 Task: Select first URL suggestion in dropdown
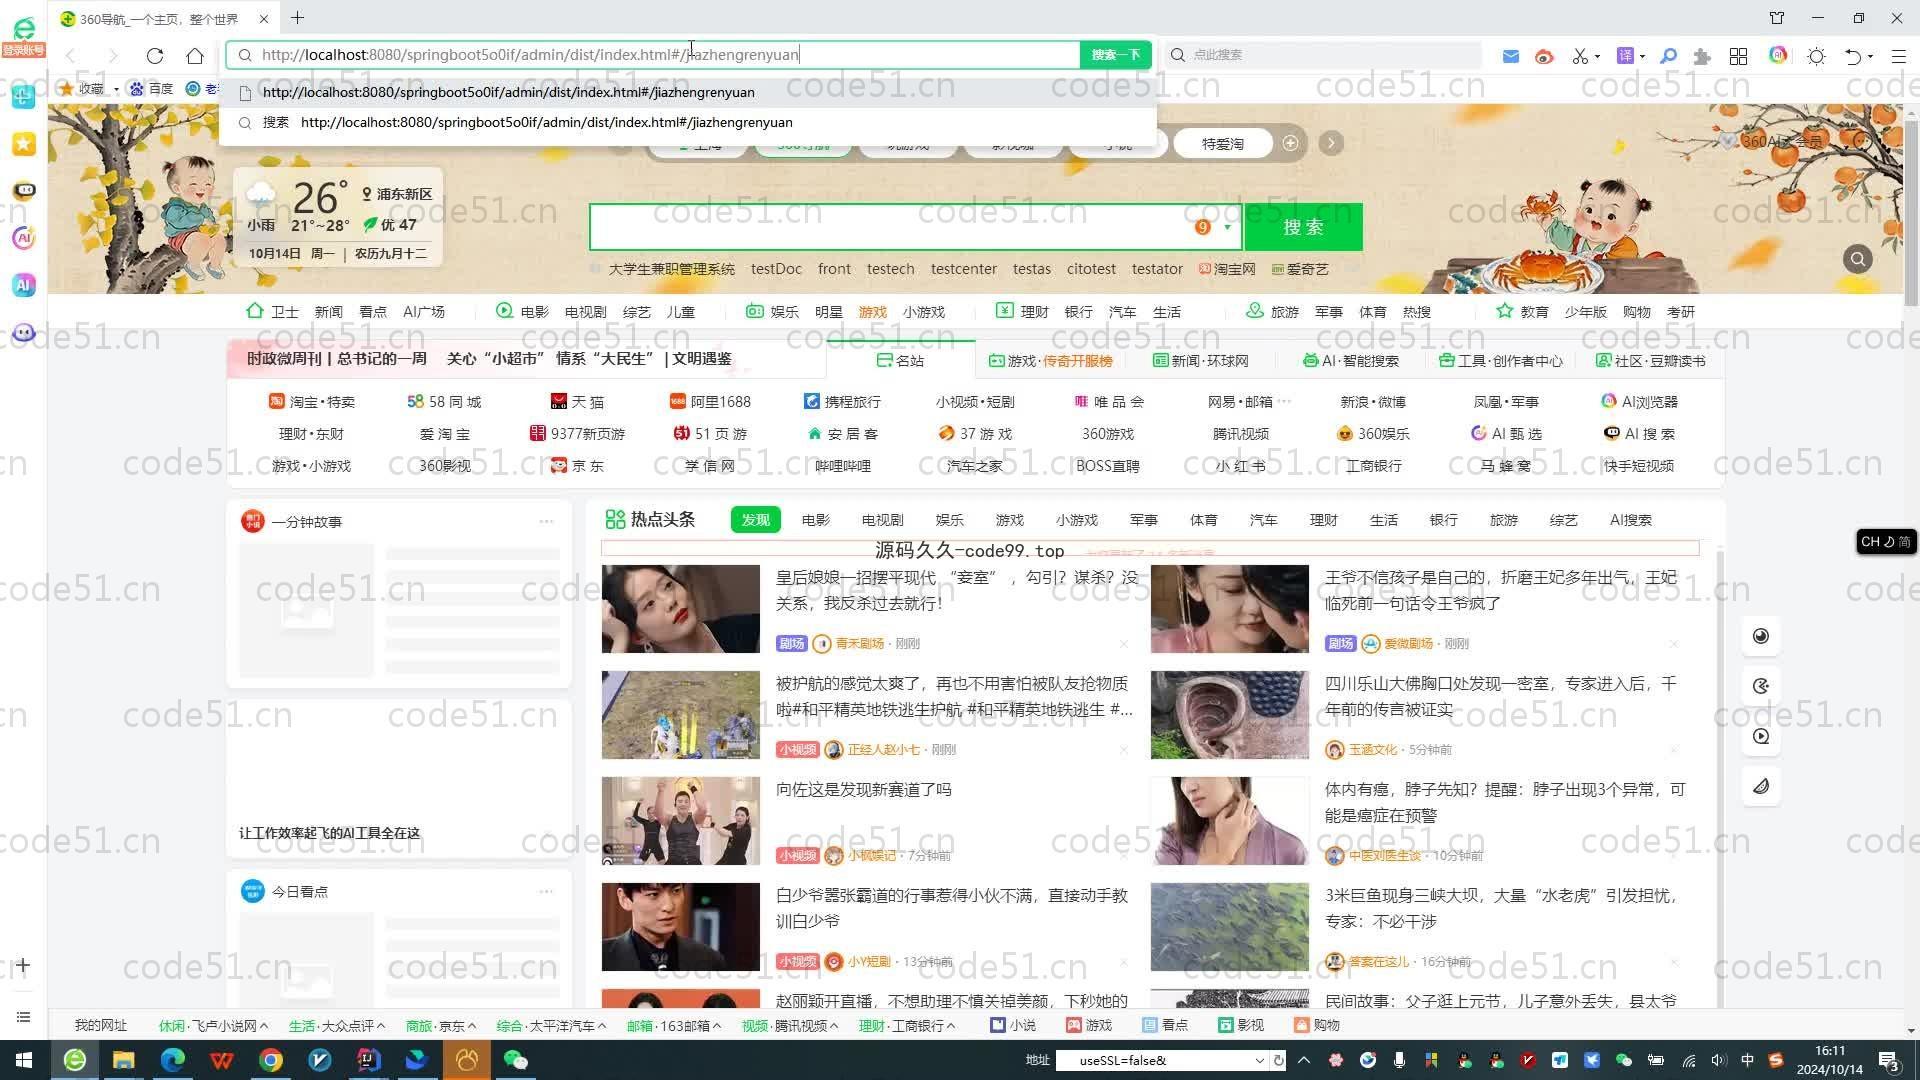pos(688,92)
